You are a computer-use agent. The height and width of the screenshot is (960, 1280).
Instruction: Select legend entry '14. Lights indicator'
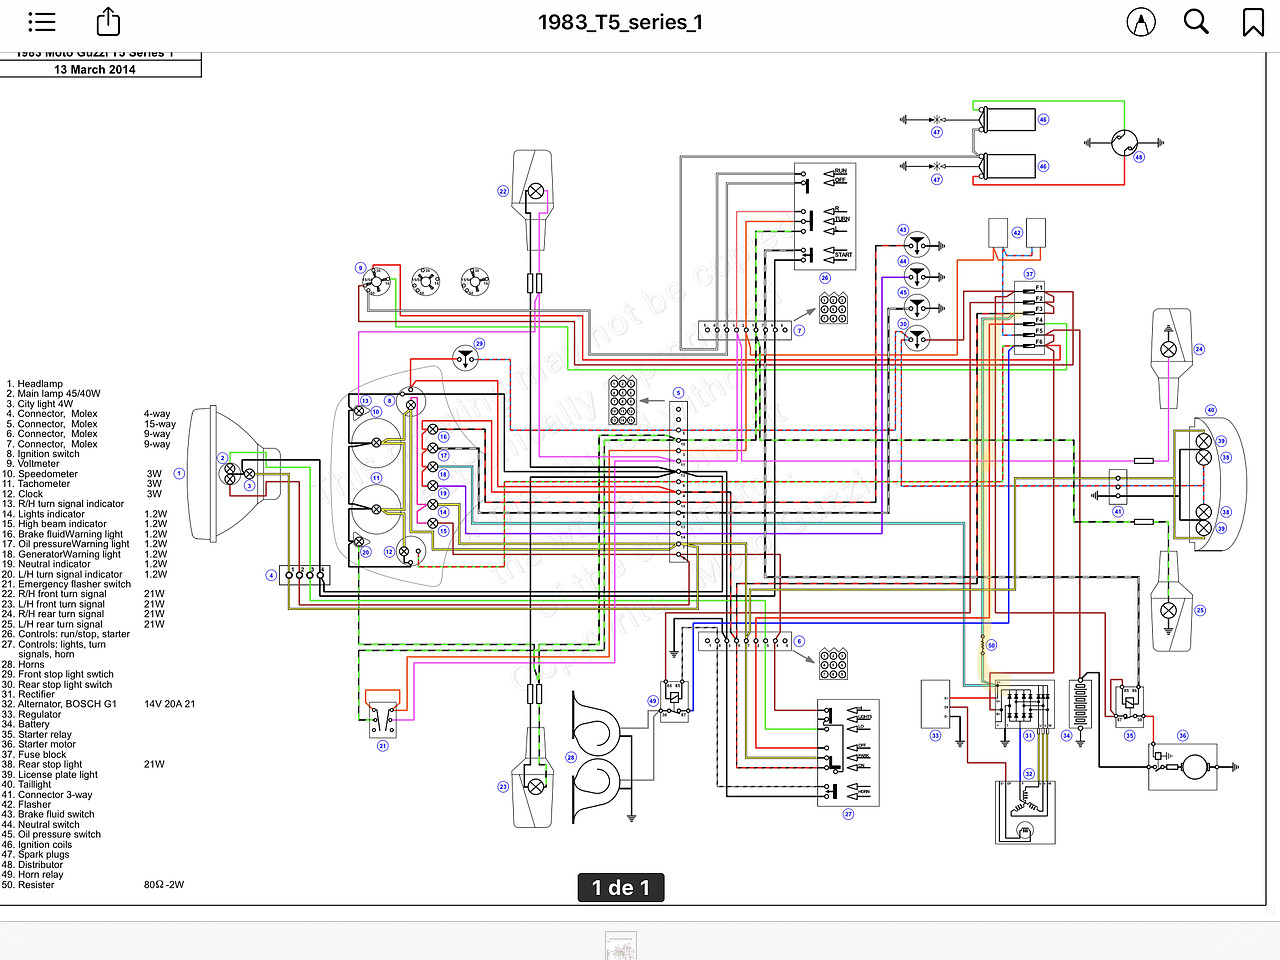coord(43,514)
